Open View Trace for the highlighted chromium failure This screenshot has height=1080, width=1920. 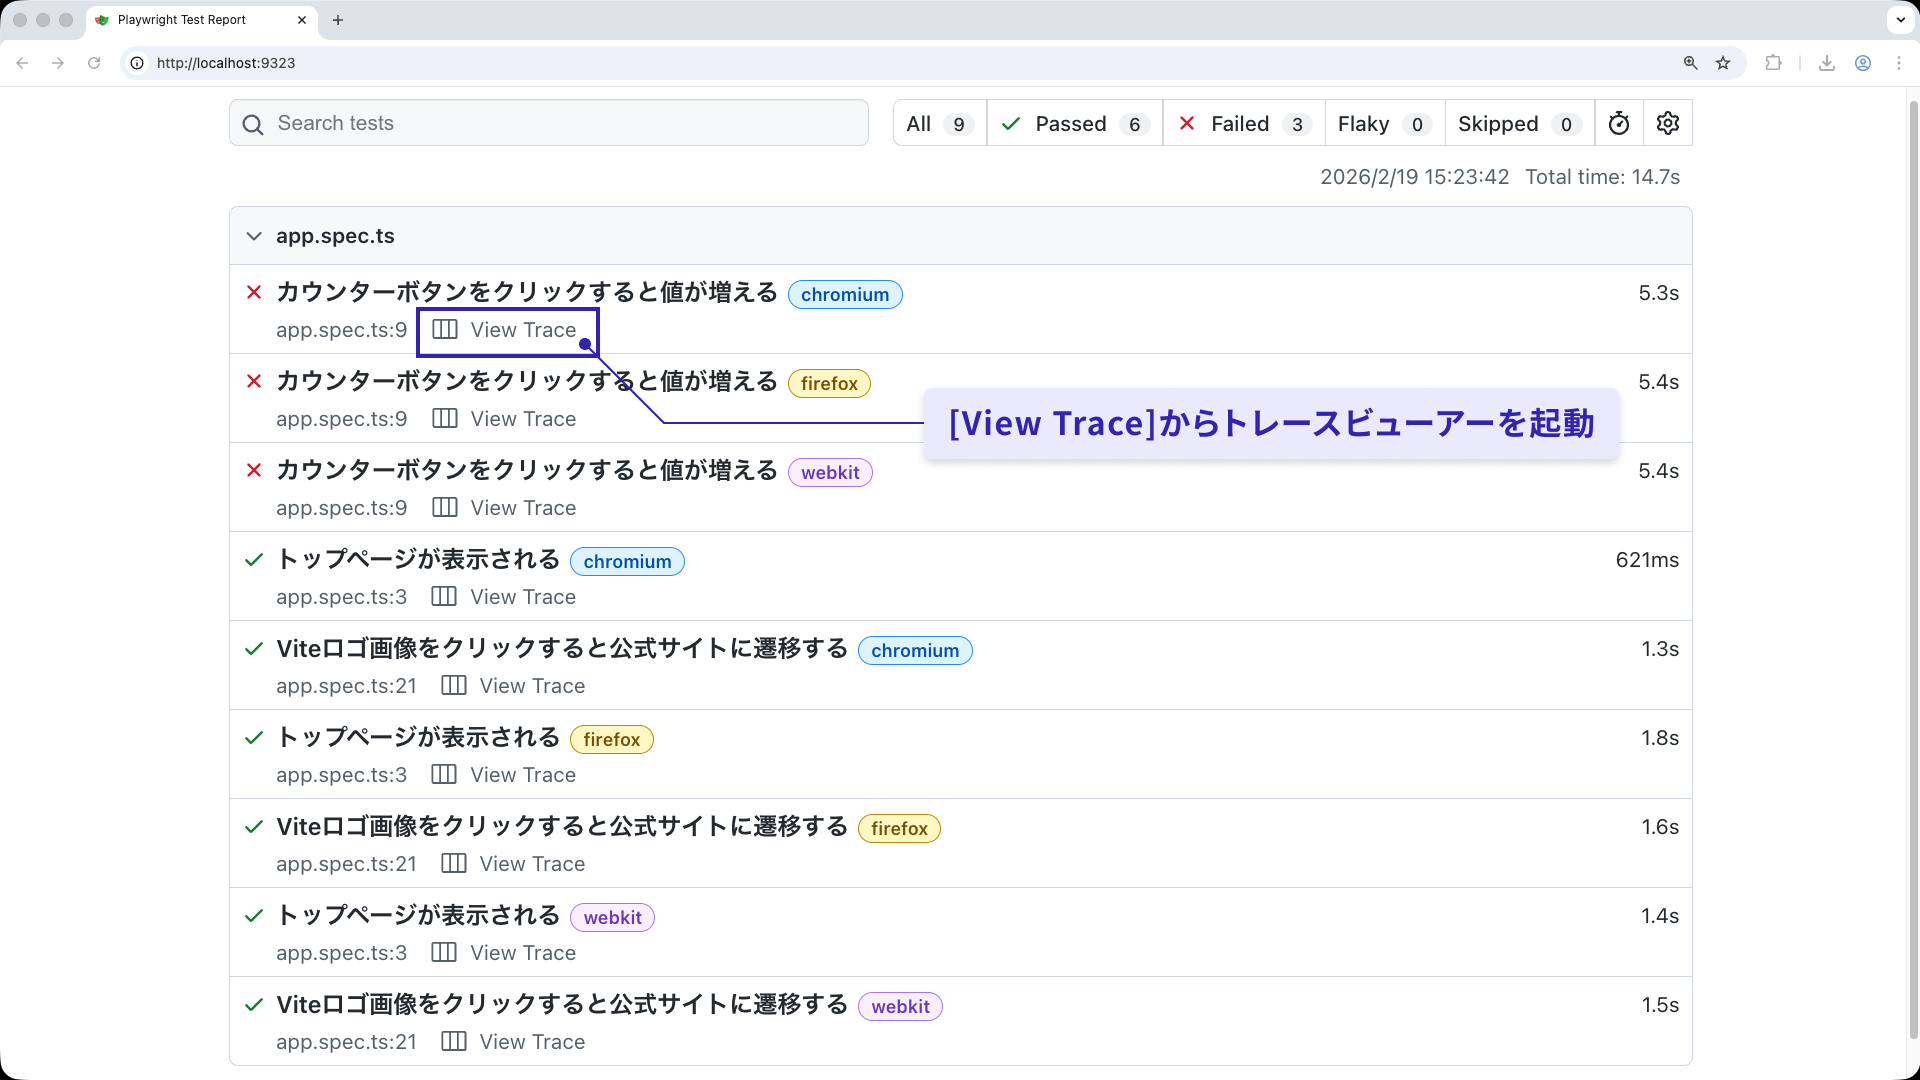coord(522,330)
